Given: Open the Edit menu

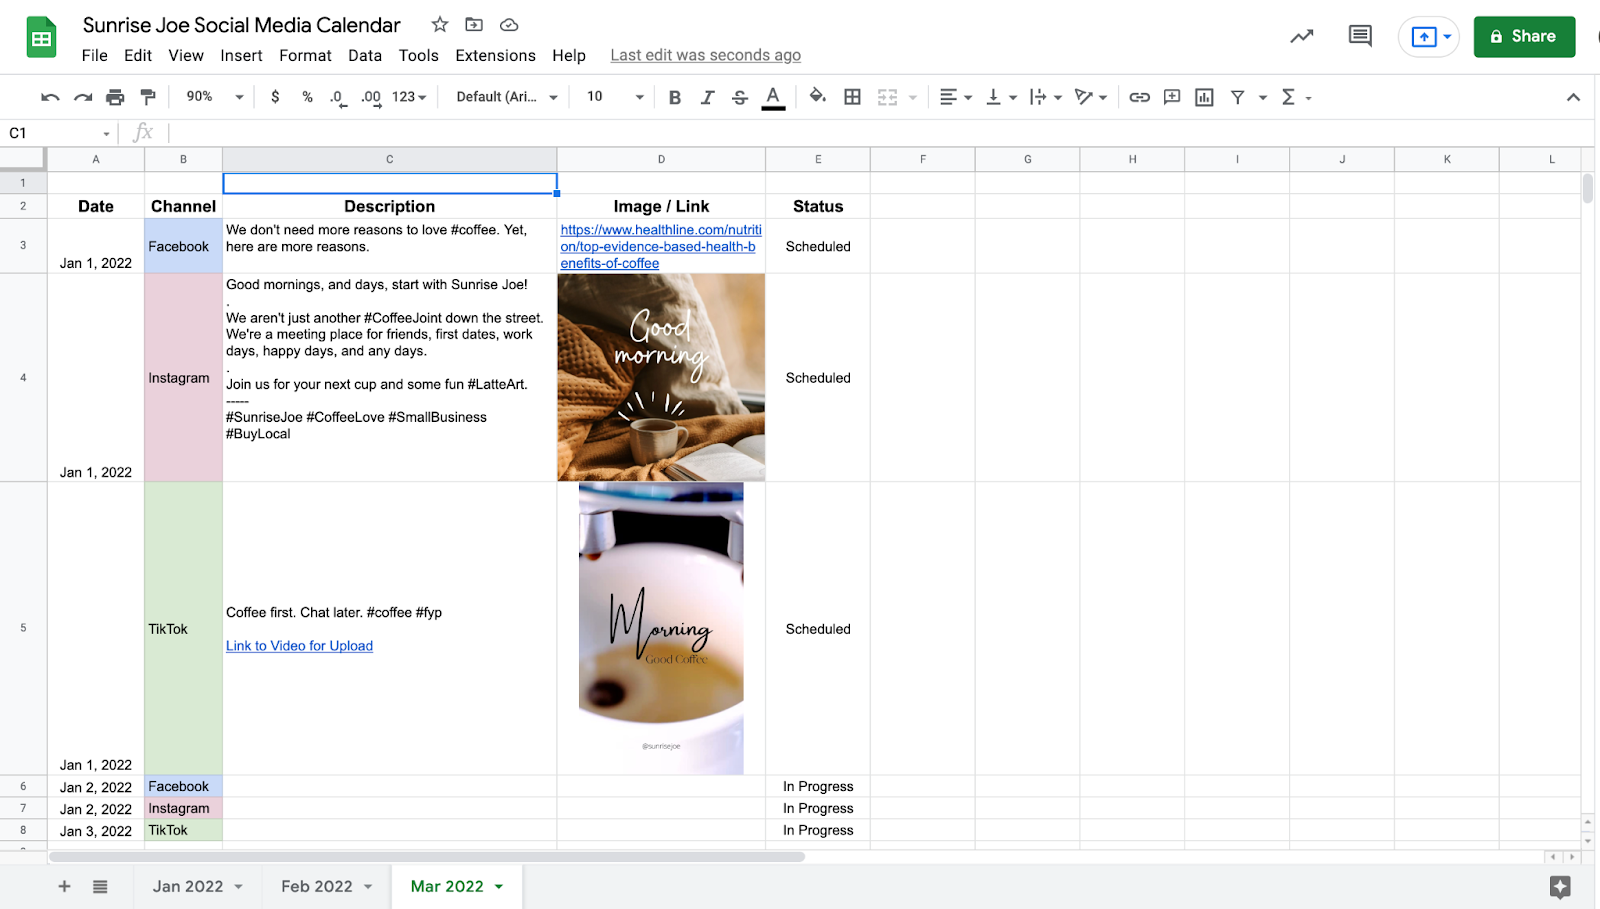Looking at the screenshot, I should click(138, 56).
